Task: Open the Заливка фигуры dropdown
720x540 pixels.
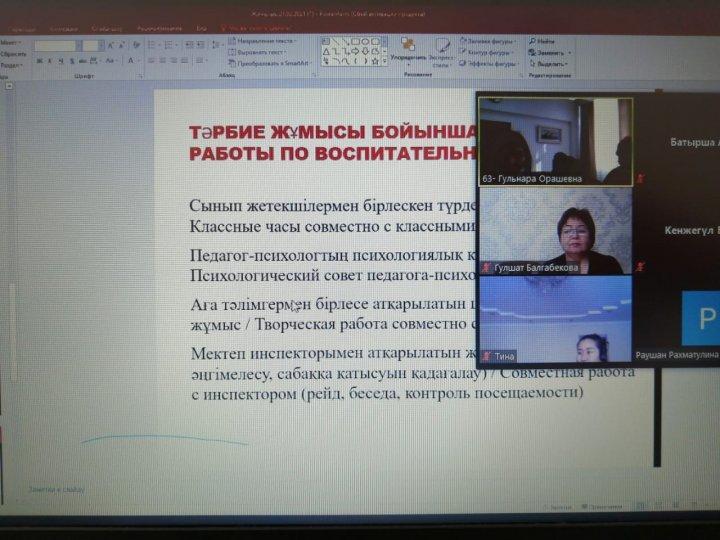Action: (x=488, y=41)
